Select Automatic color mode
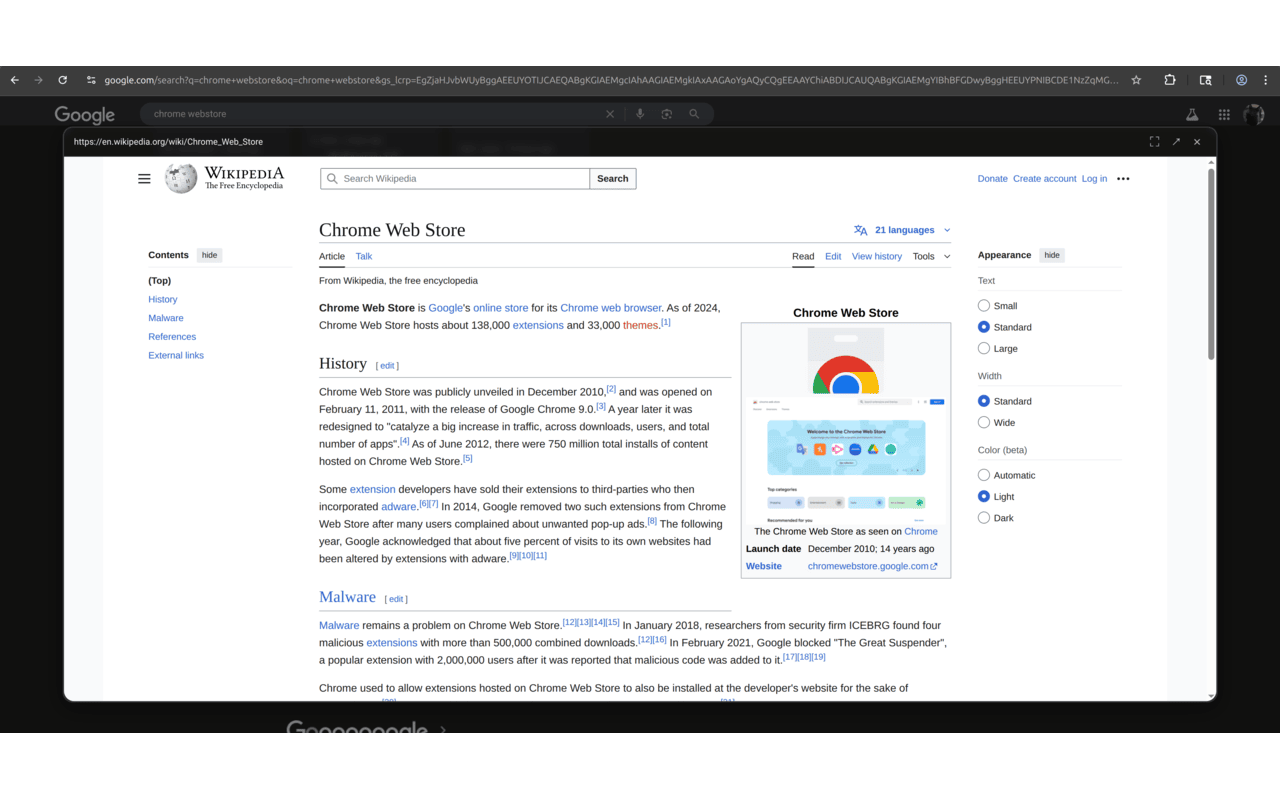The image size is (1280, 800). click(x=984, y=475)
